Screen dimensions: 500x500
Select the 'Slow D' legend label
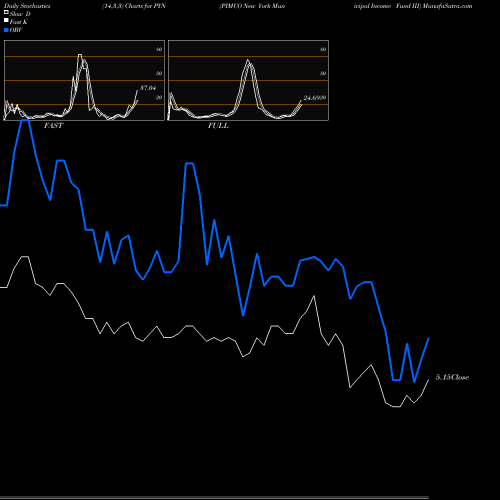(20, 14)
